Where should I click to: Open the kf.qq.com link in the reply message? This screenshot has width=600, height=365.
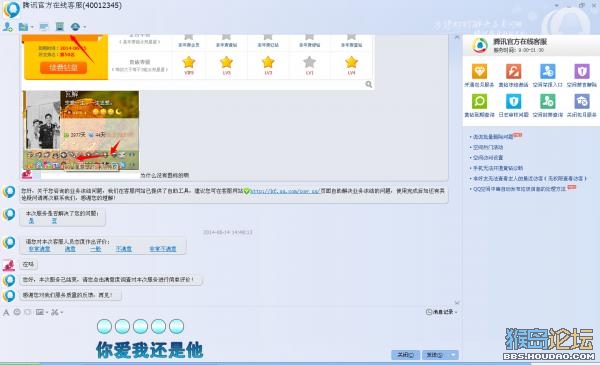[x=285, y=191]
